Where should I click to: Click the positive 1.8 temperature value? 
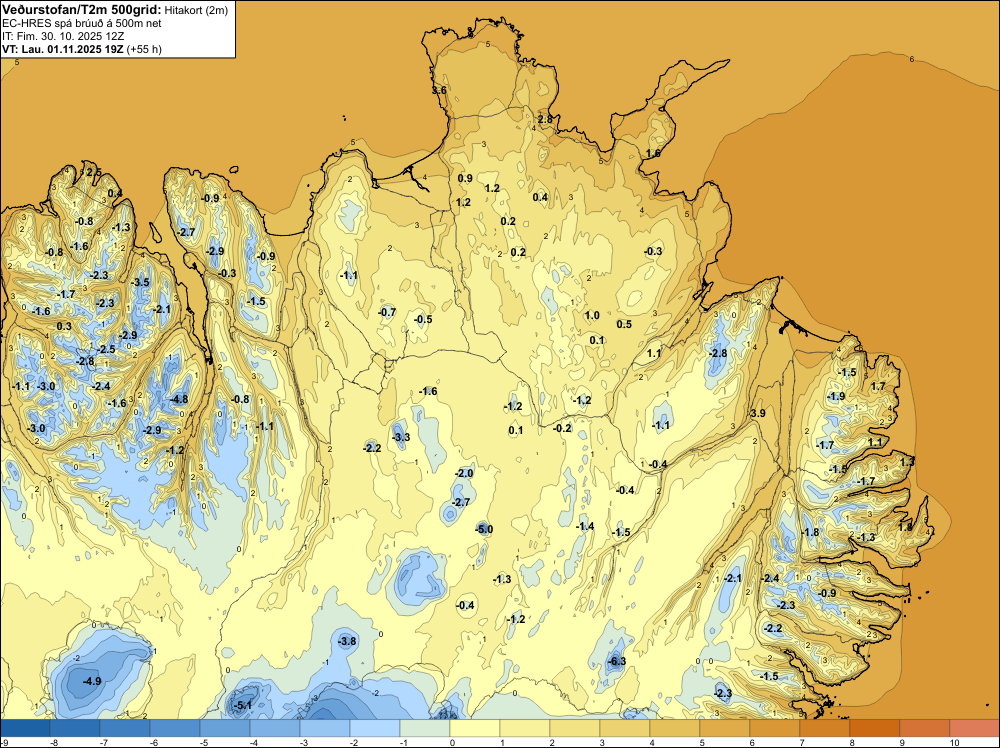pos(906,527)
